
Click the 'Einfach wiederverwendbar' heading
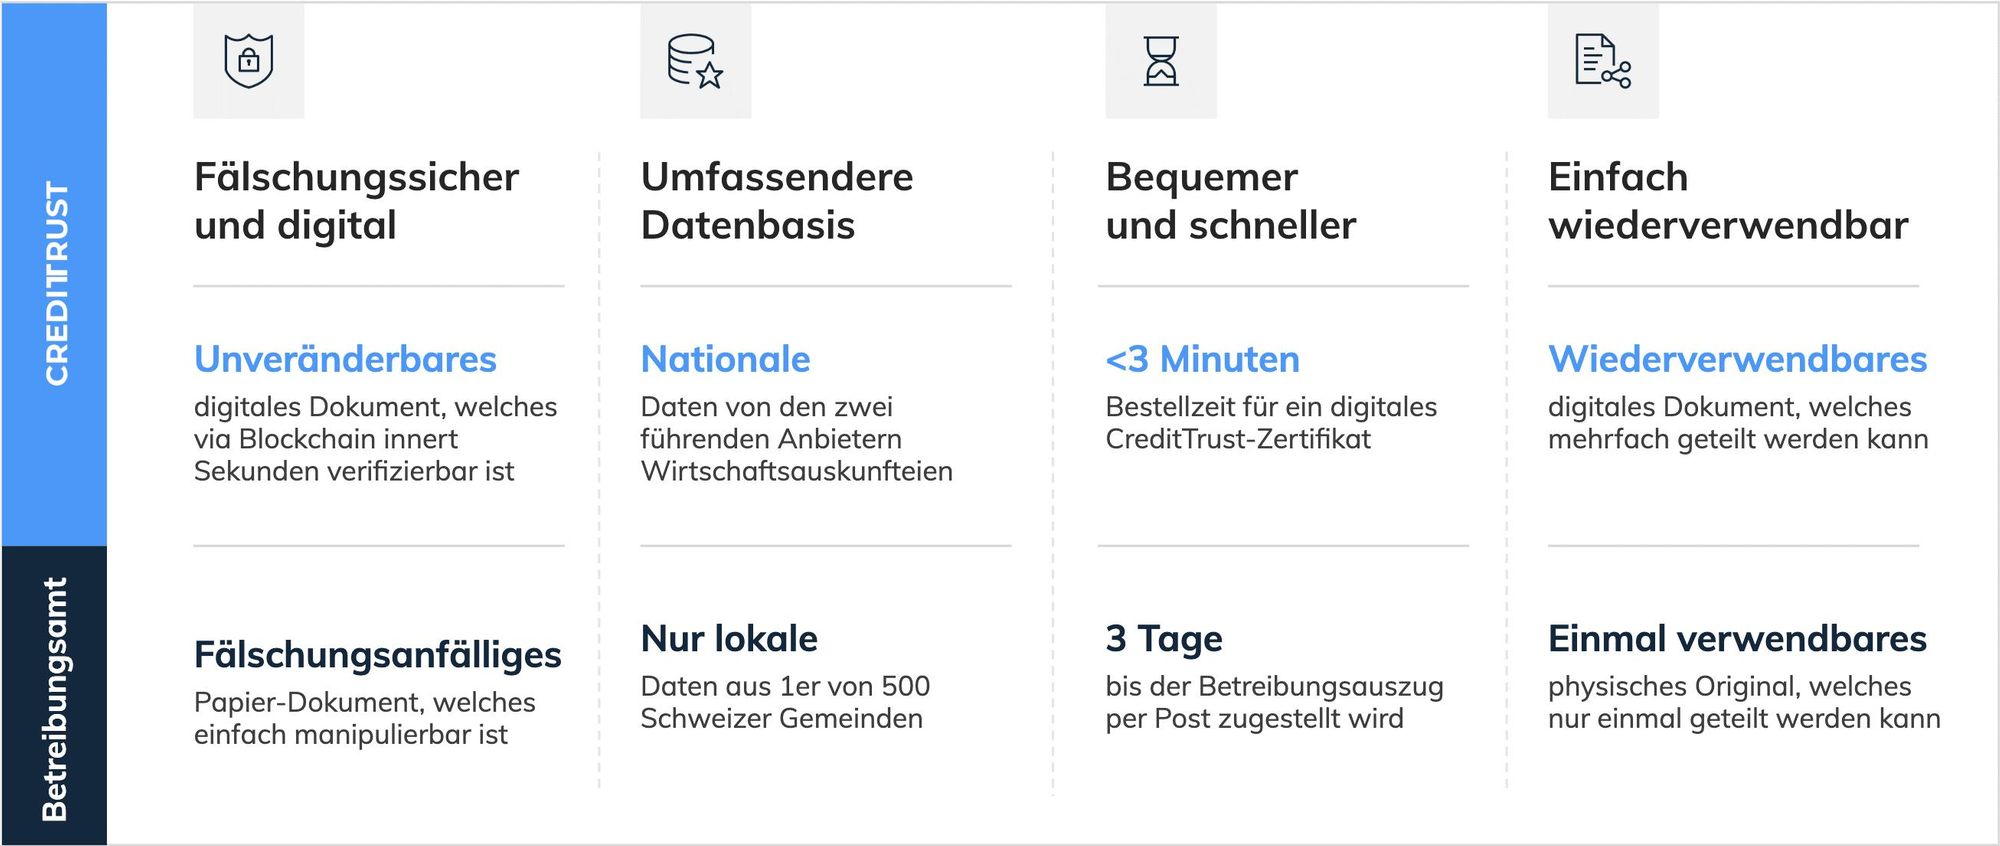(1728, 201)
